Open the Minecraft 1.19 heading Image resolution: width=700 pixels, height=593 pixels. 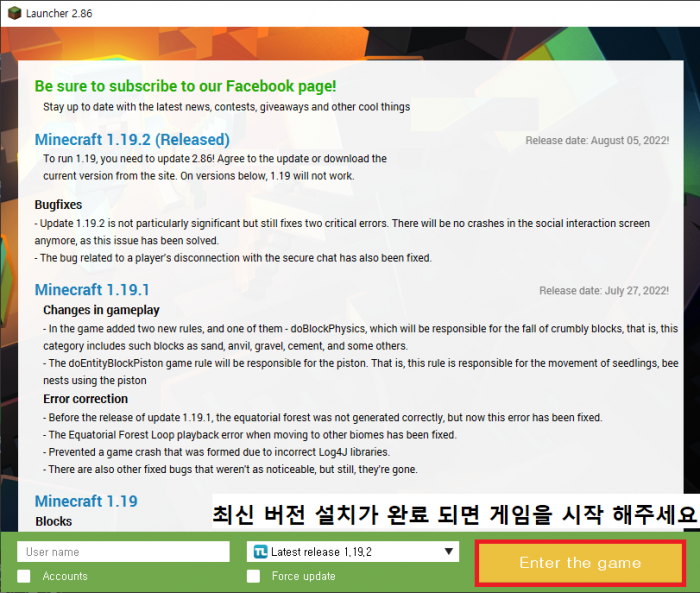[86, 501]
